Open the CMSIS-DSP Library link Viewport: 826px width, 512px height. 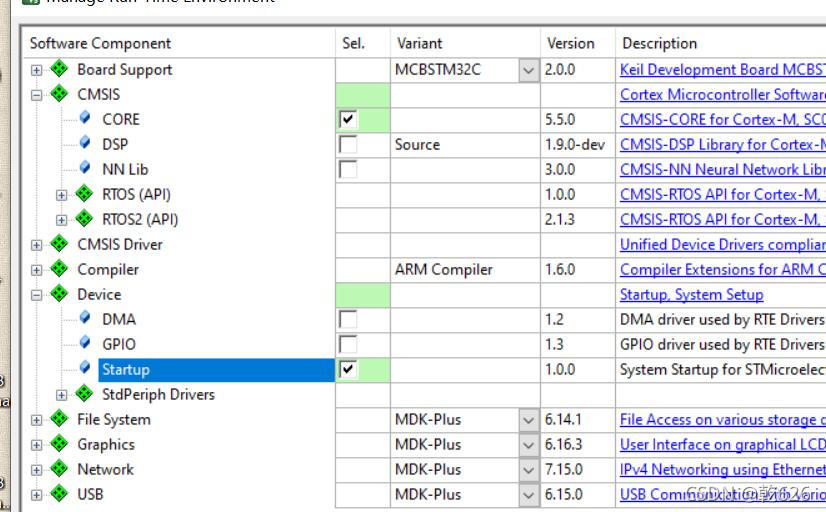pos(723,145)
